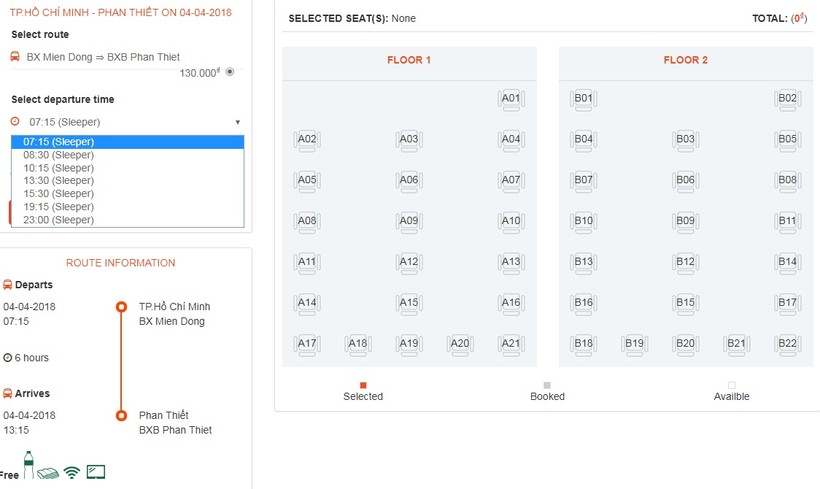Click the FLOOR 2 heading

click(685, 60)
